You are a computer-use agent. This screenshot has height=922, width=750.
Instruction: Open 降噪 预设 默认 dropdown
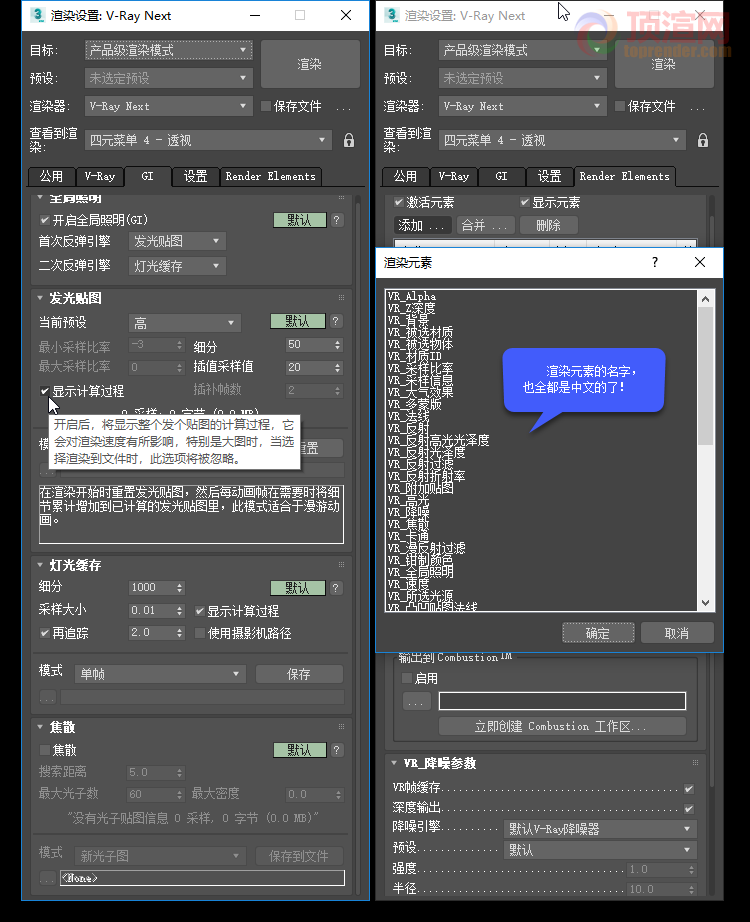click(601, 850)
